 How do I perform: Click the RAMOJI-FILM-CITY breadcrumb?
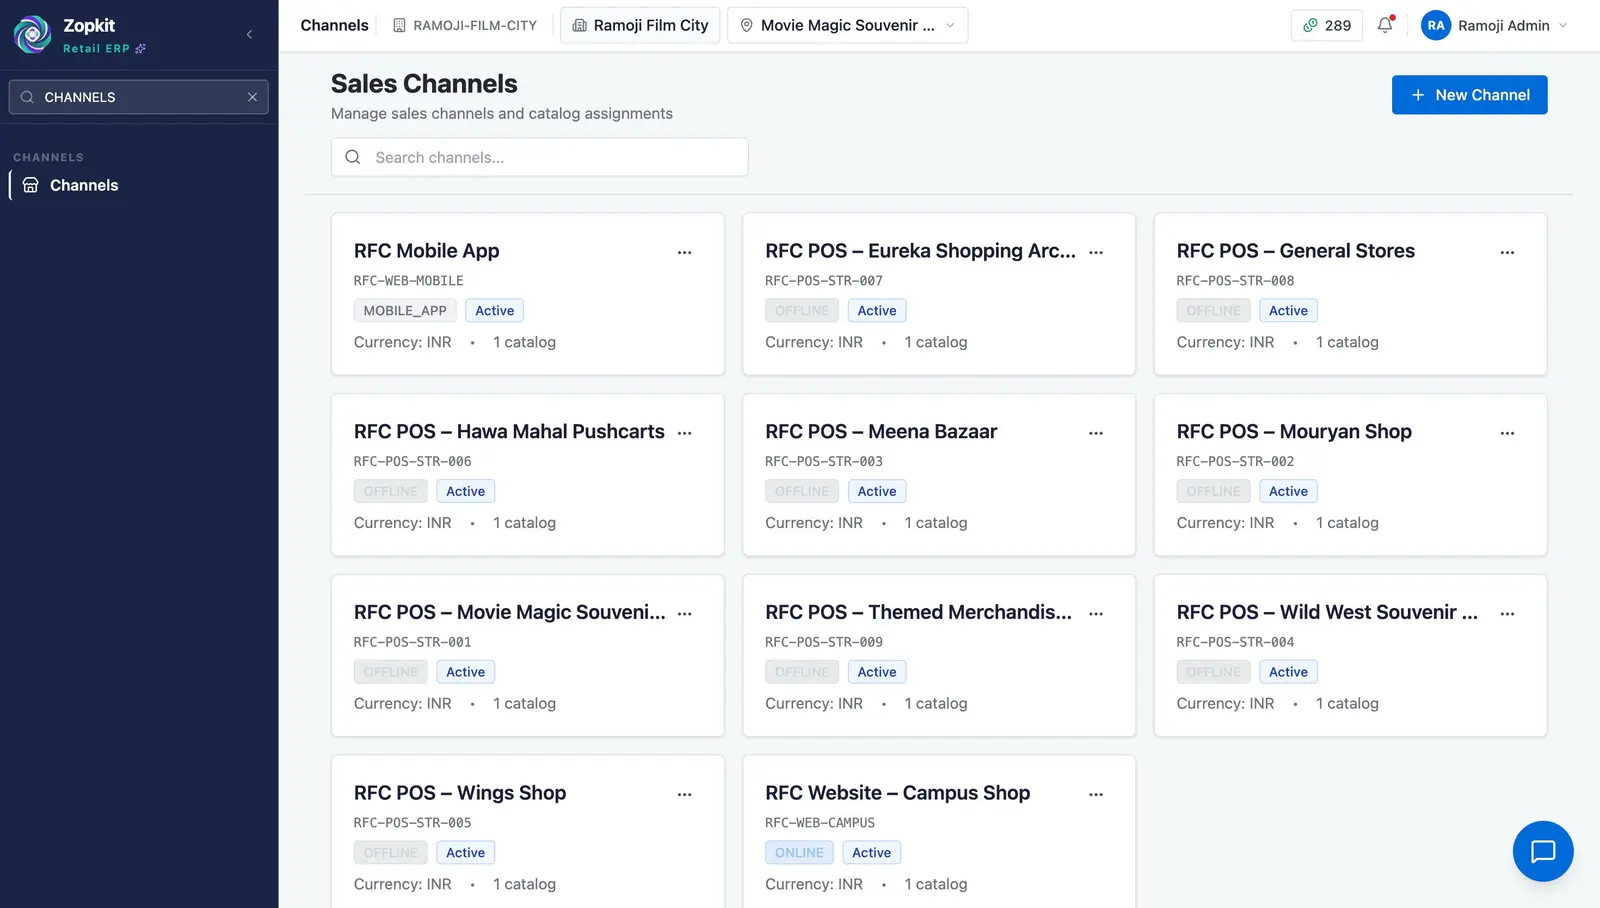(465, 25)
